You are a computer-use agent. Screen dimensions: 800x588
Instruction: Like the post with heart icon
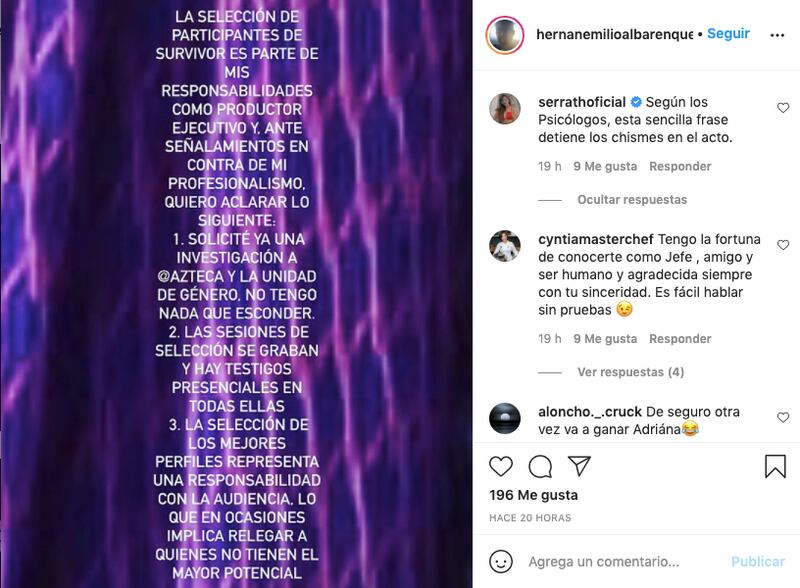point(501,466)
